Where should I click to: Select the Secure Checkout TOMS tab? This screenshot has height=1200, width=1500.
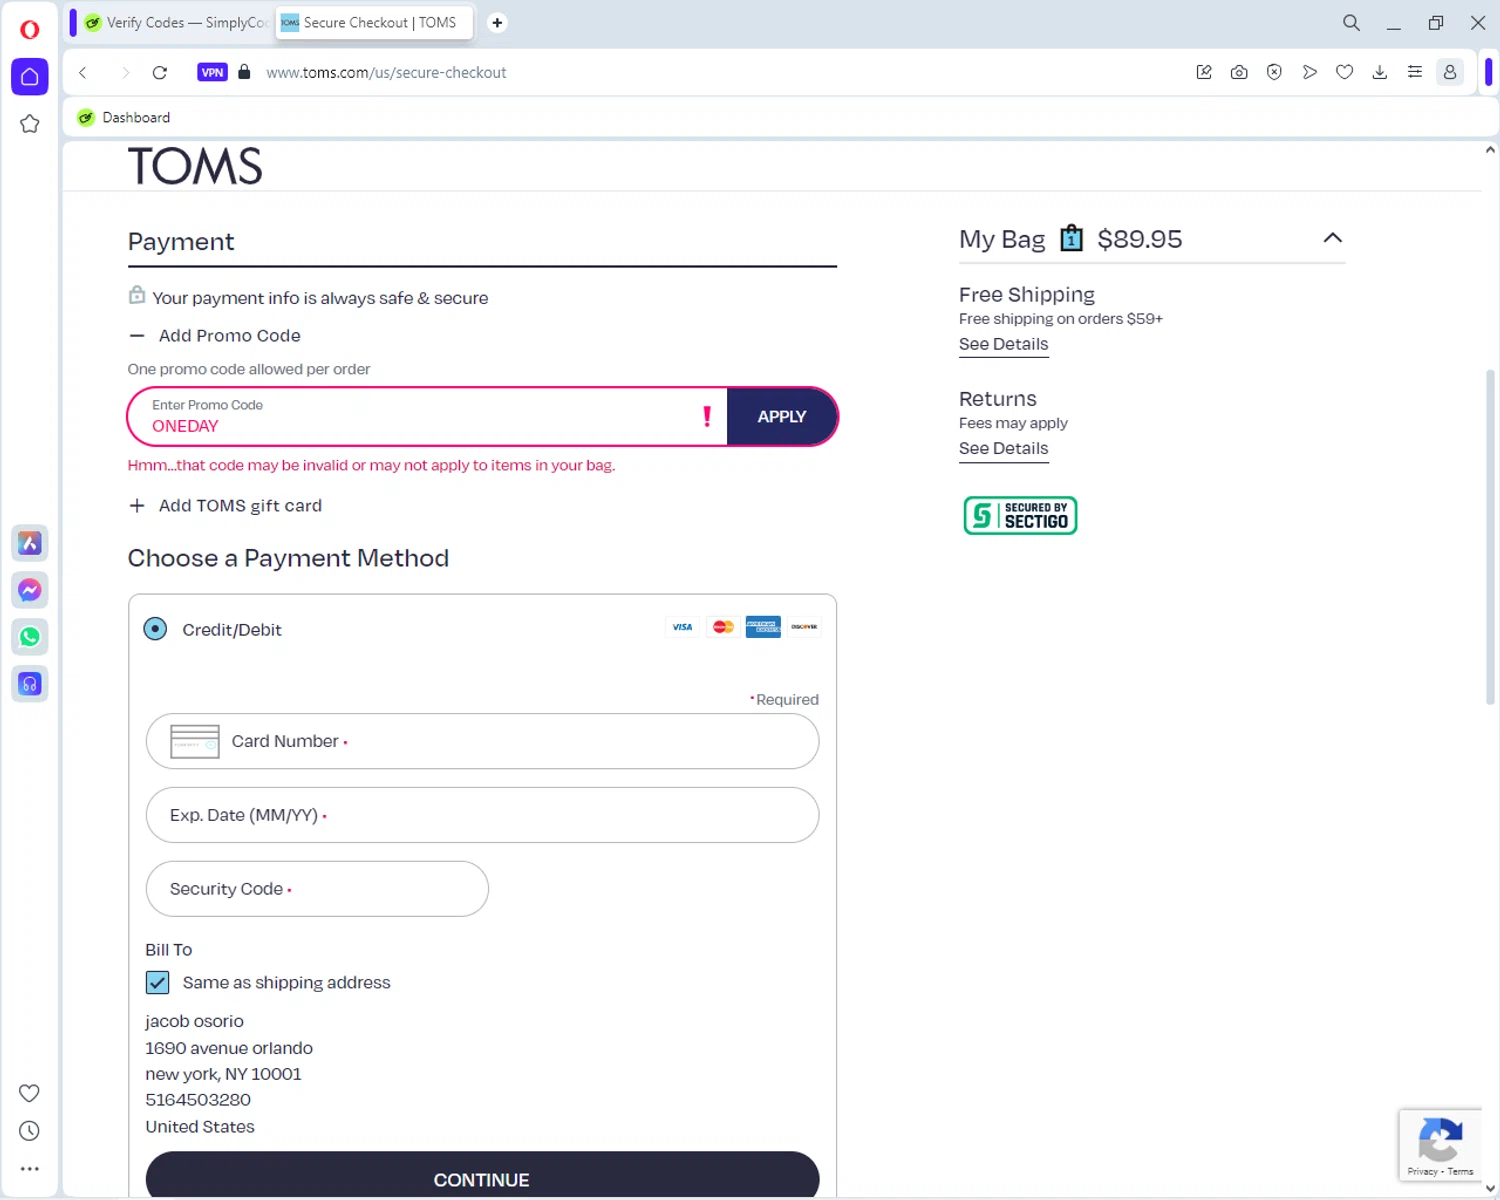[x=373, y=22]
